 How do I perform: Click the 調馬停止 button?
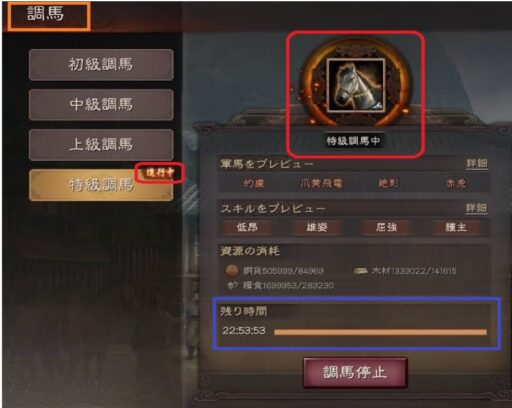tap(355, 372)
